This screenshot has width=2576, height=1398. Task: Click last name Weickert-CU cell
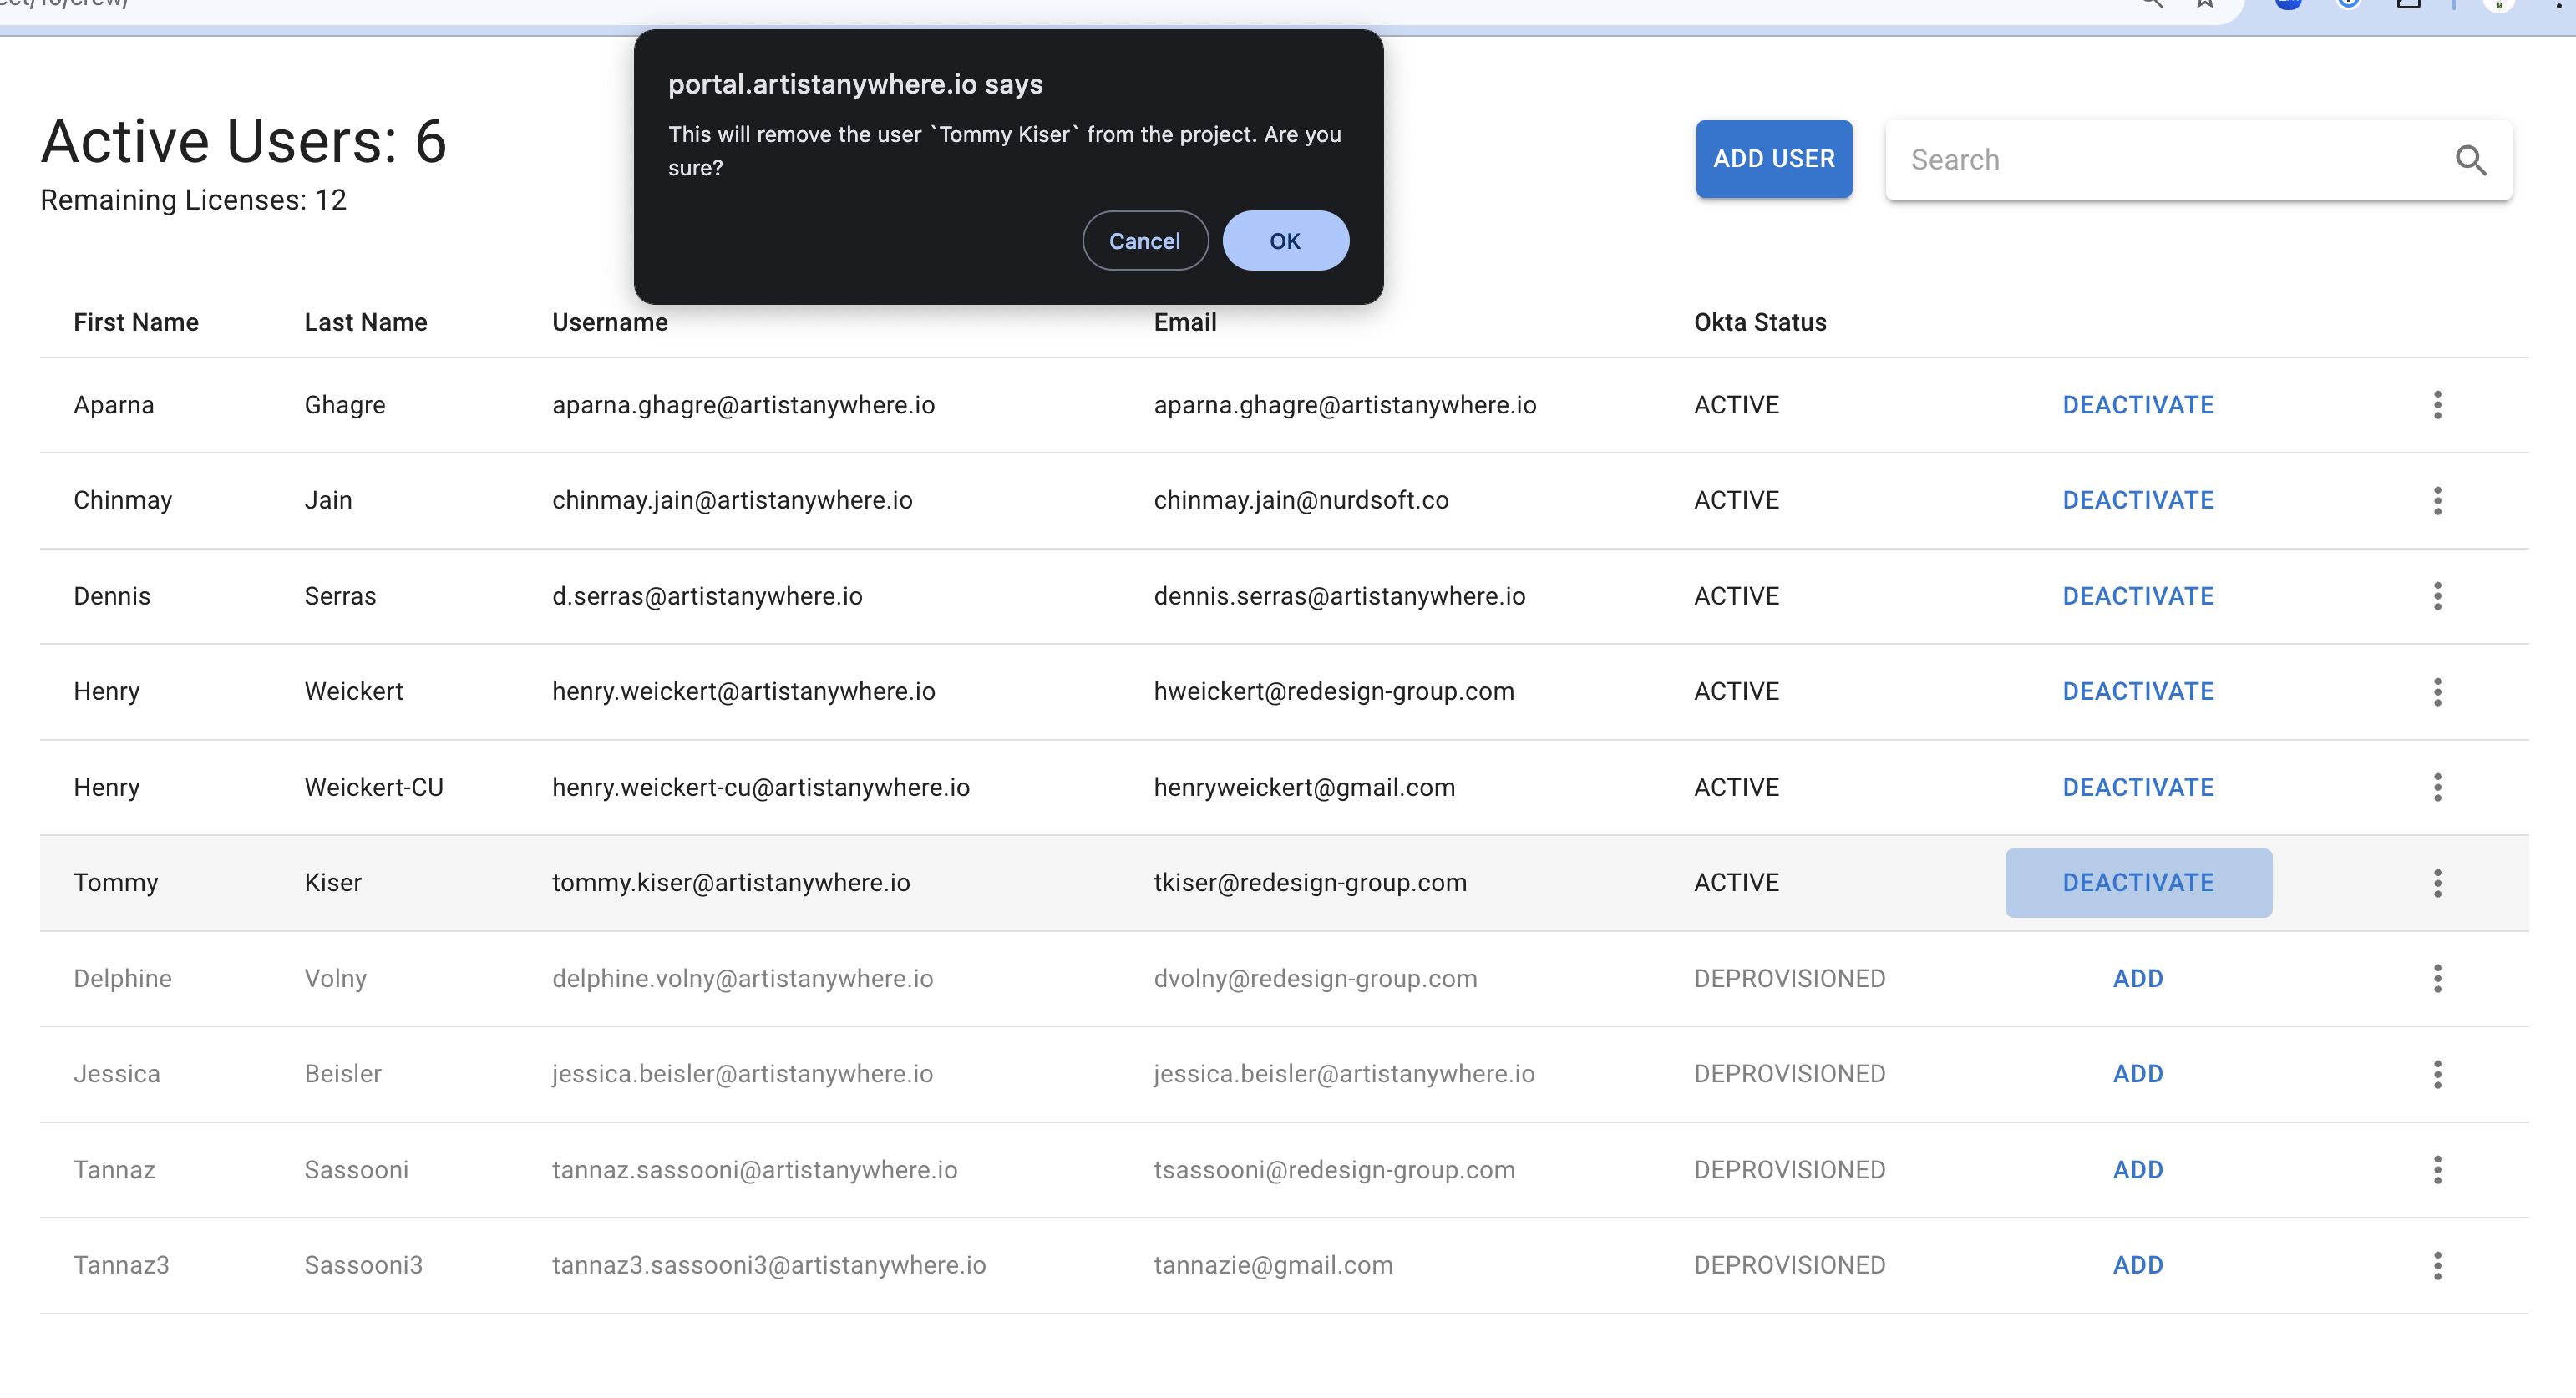373,787
